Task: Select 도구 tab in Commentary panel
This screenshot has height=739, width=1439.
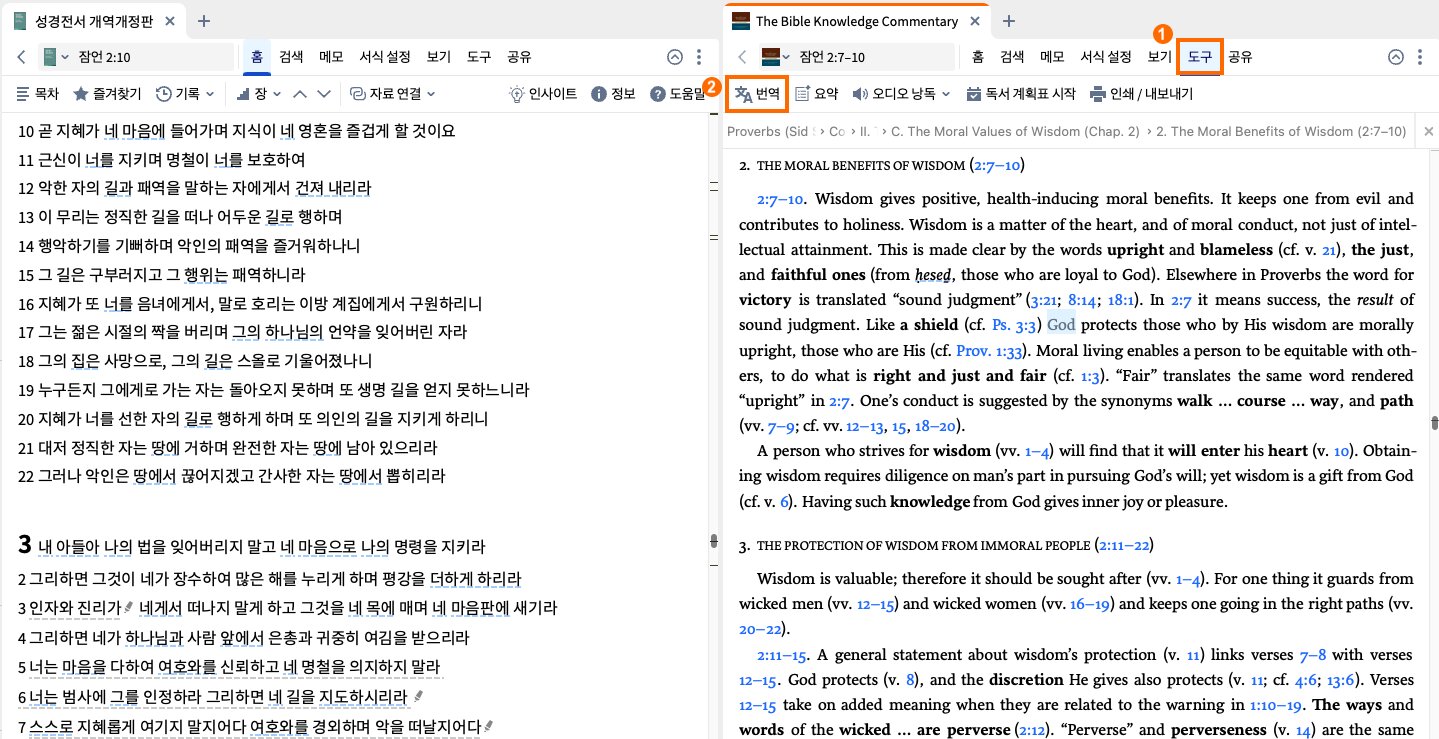Action: pyautogui.click(x=1200, y=57)
